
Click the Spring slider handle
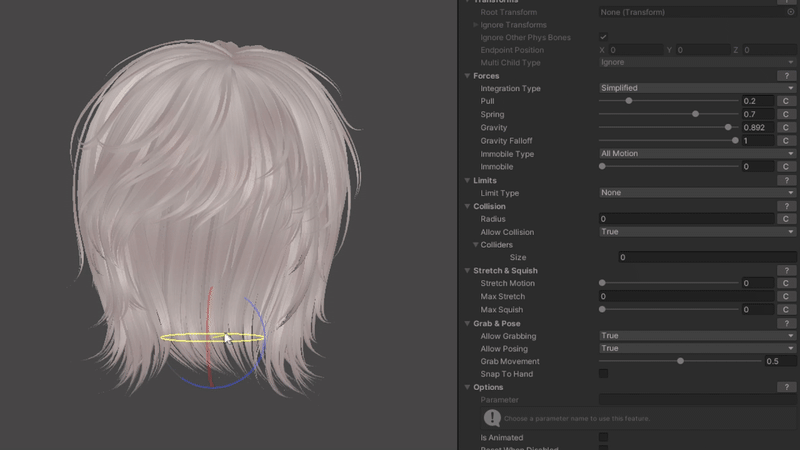click(x=695, y=114)
